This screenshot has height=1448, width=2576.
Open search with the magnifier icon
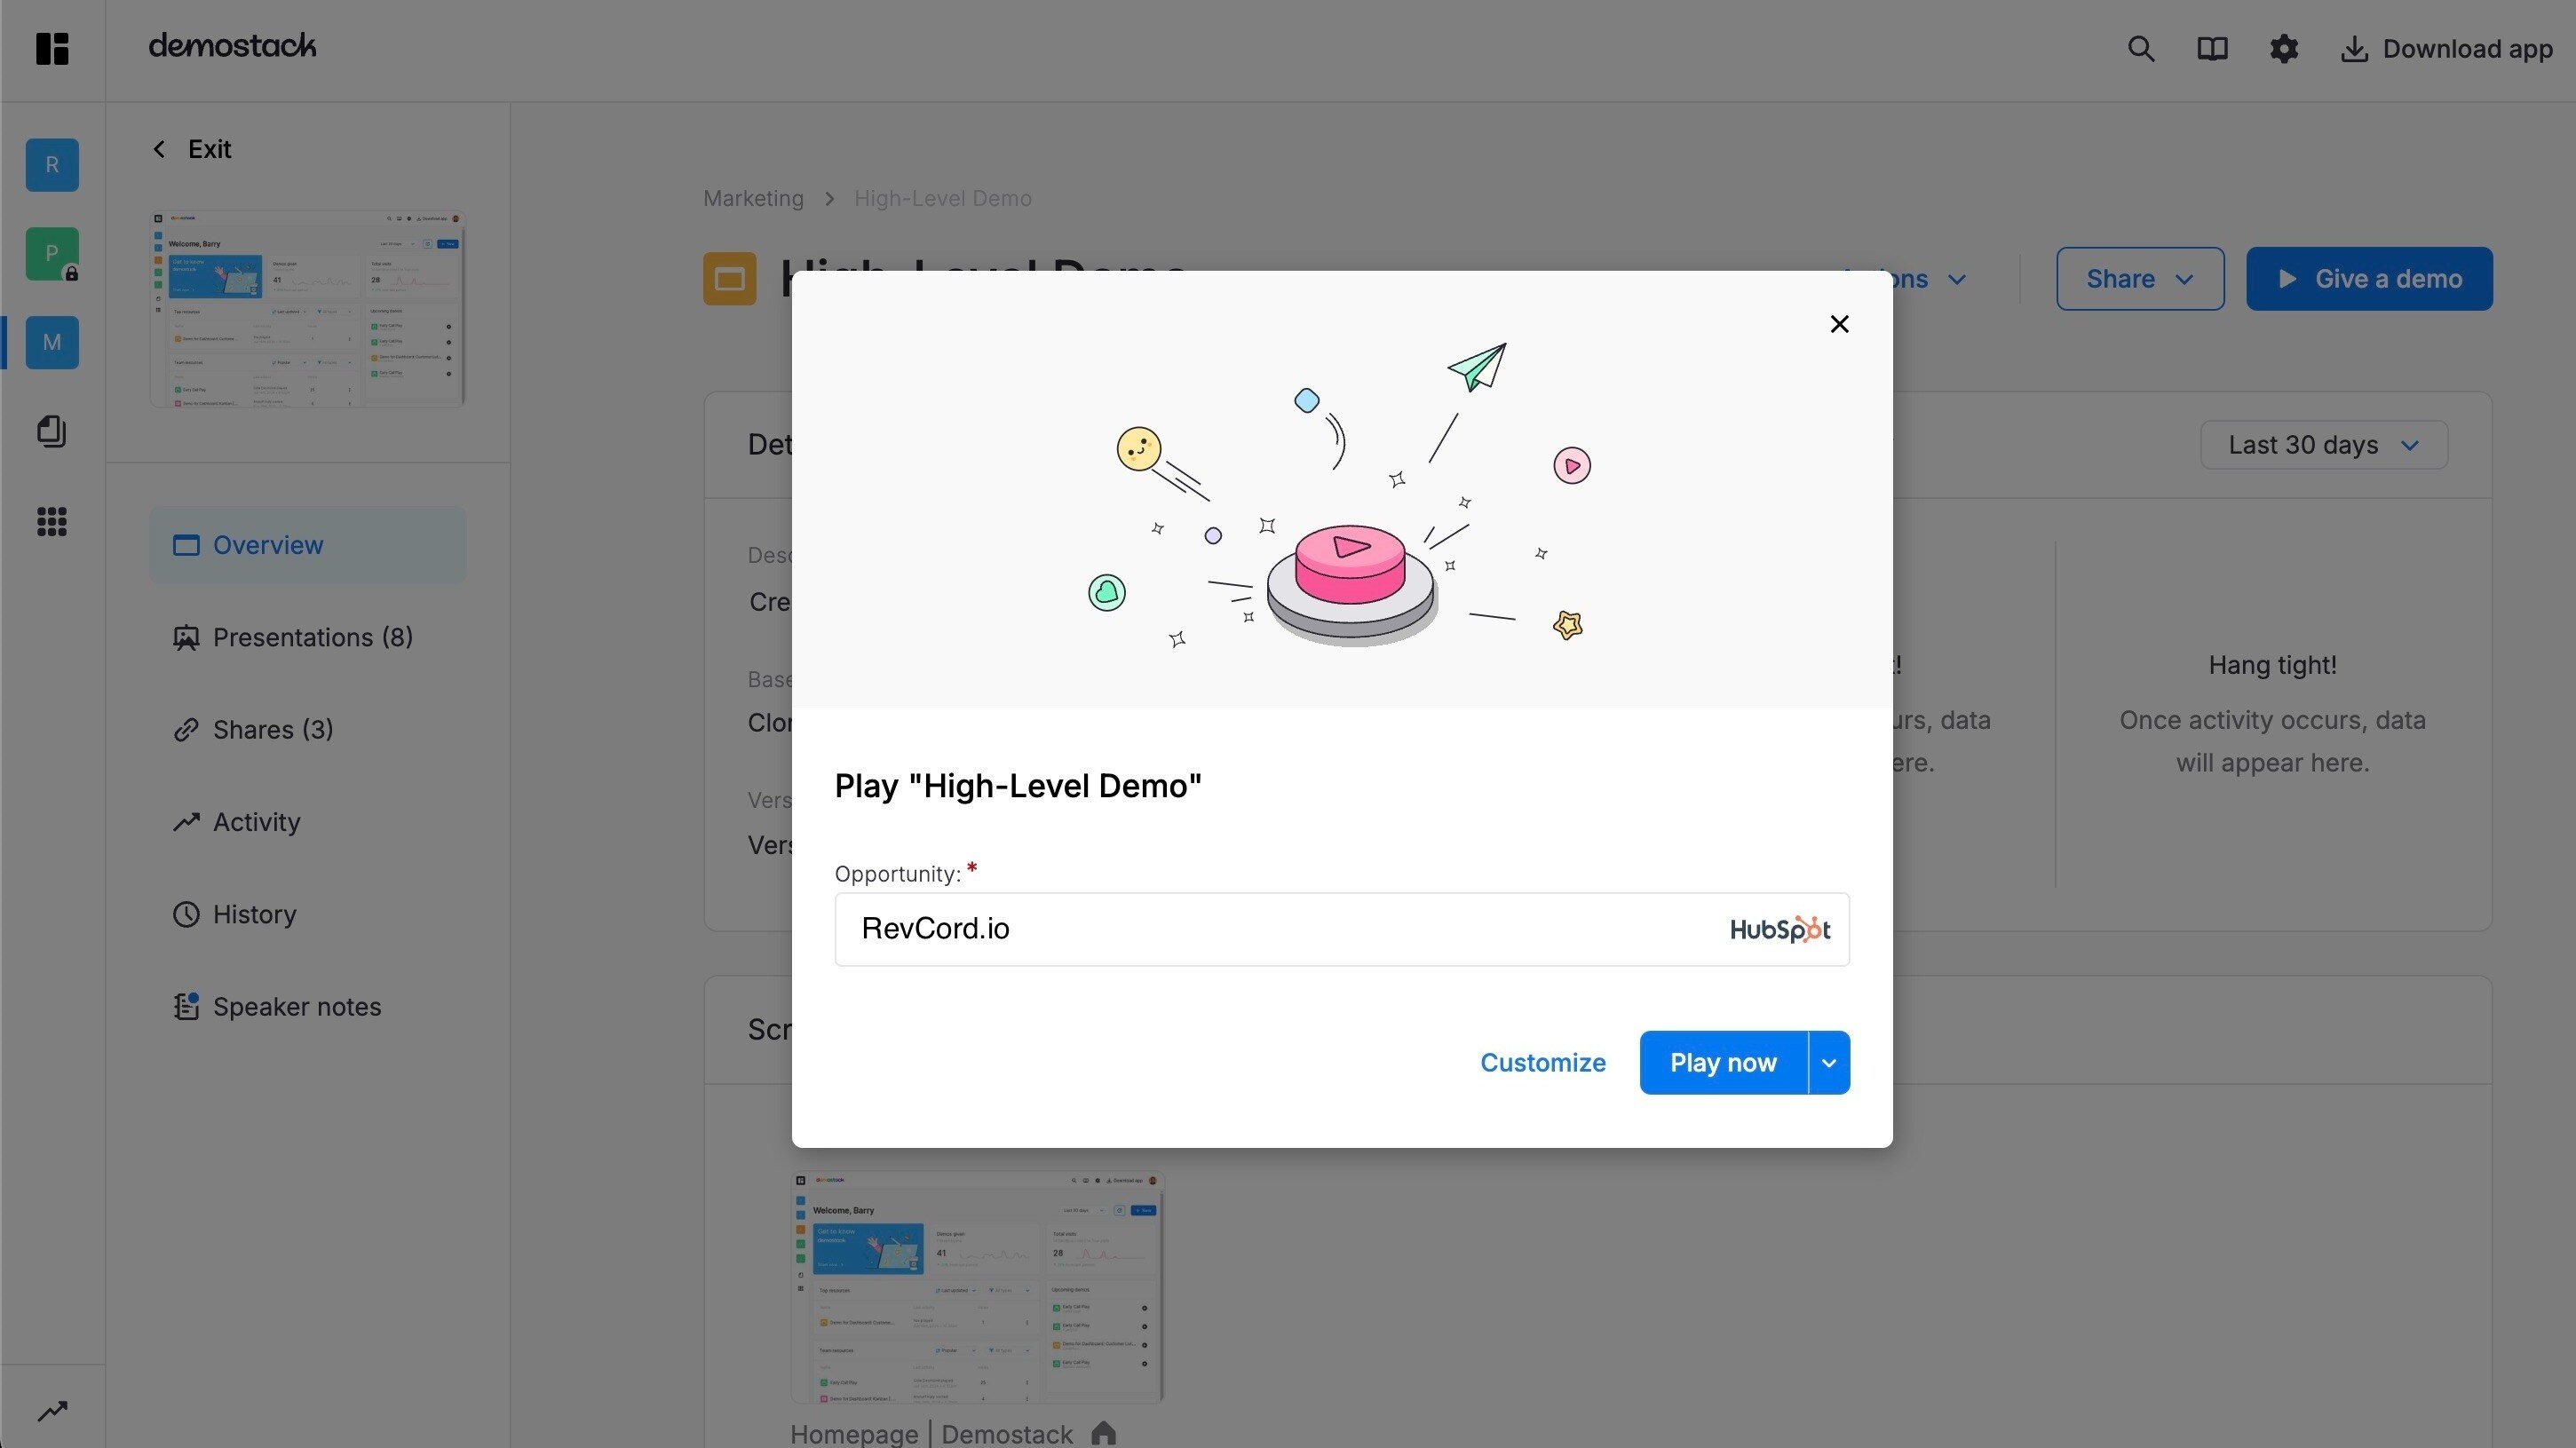(2140, 49)
